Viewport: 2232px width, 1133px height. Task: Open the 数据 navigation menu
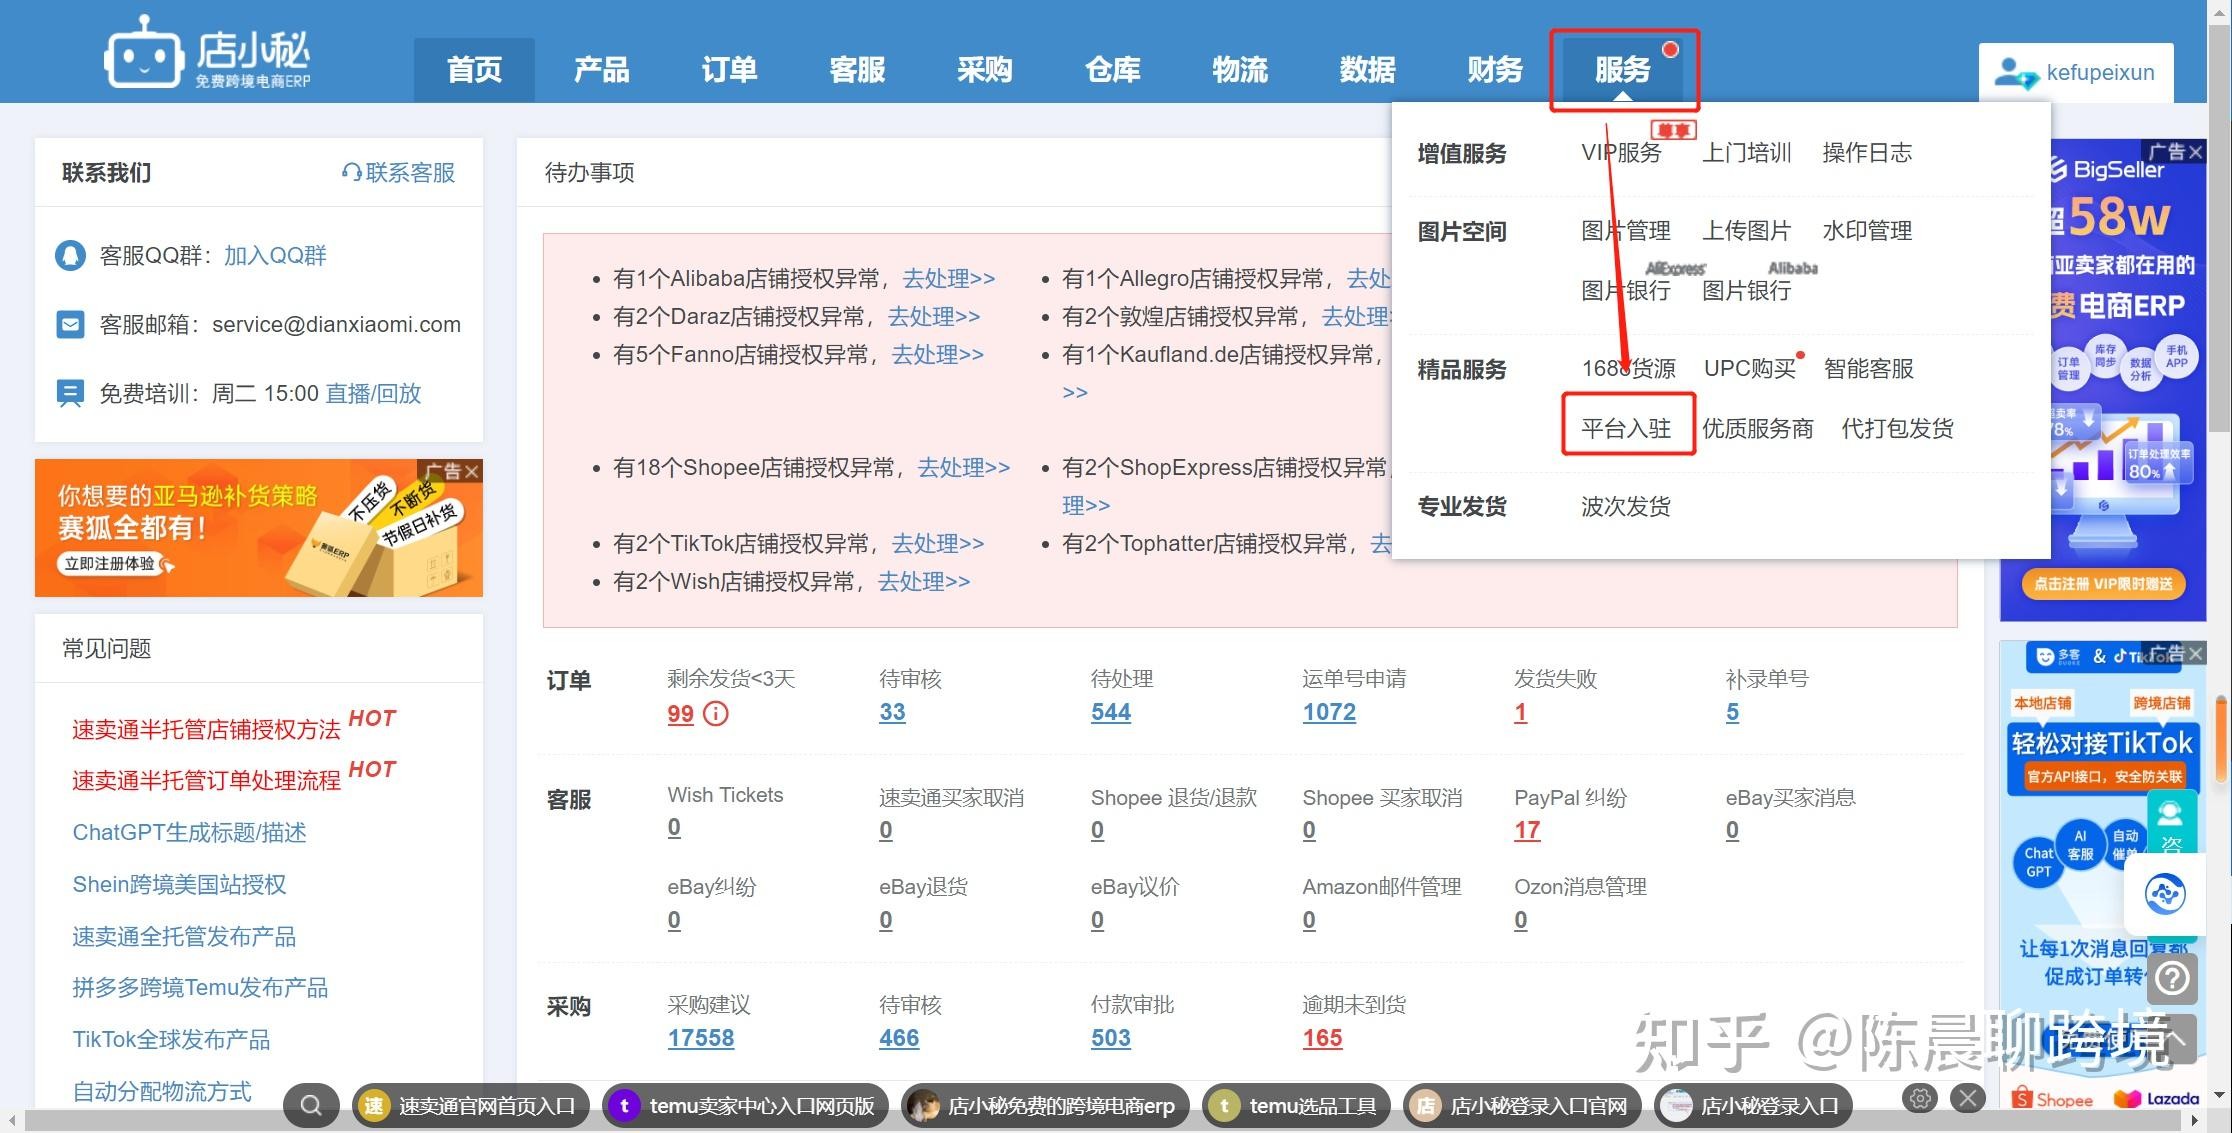tap(1368, 70)
